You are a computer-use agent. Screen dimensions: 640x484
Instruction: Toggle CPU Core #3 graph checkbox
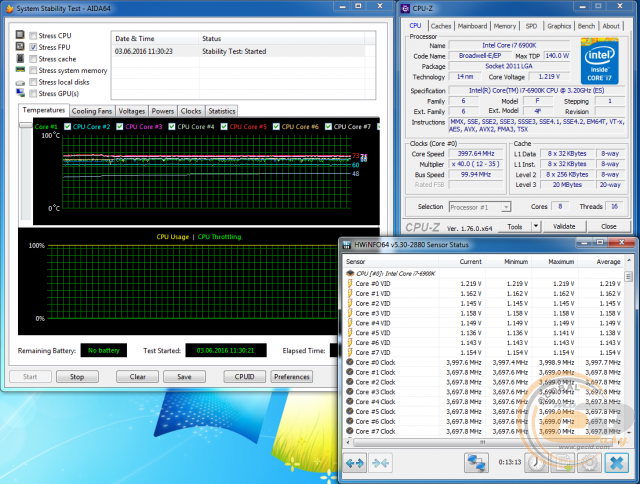tap(120, 127)
